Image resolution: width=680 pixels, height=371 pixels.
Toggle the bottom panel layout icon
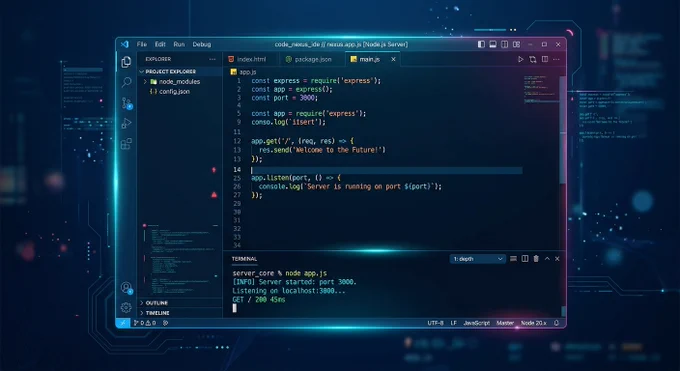click(x=493, y=44)
